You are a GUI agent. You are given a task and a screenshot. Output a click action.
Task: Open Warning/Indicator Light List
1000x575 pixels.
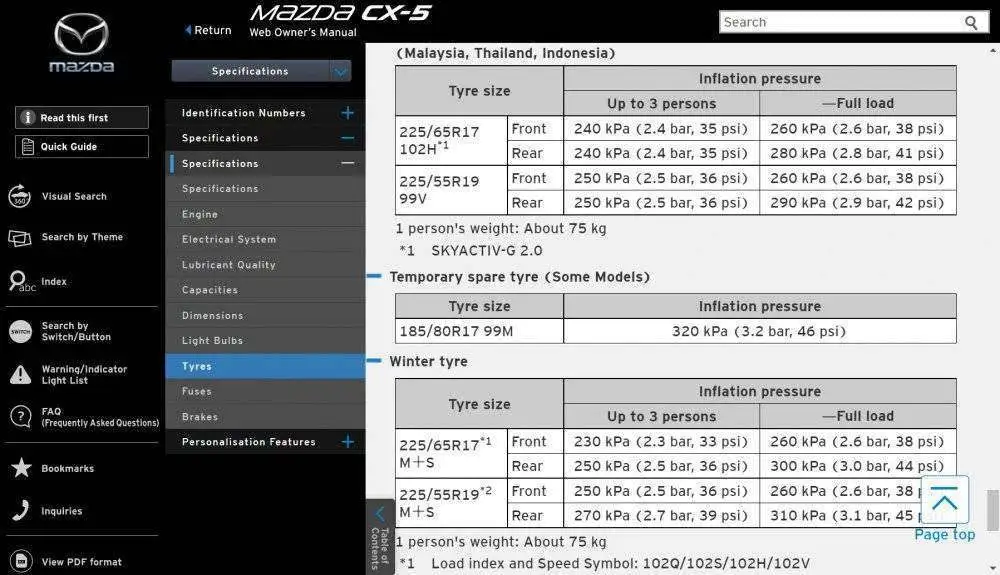point(83,375)
